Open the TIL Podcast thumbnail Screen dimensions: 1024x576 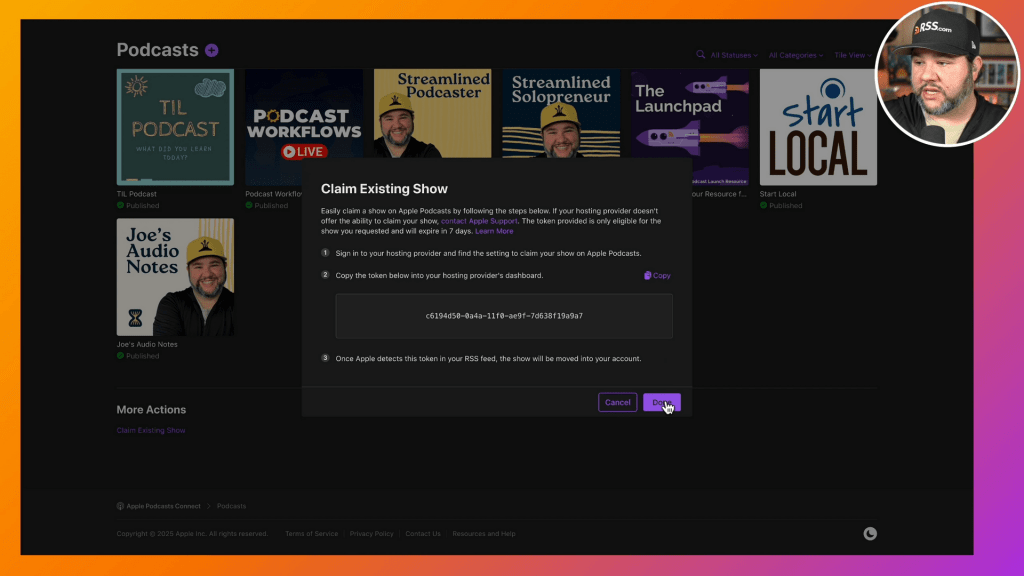click(x=175, y=127)
